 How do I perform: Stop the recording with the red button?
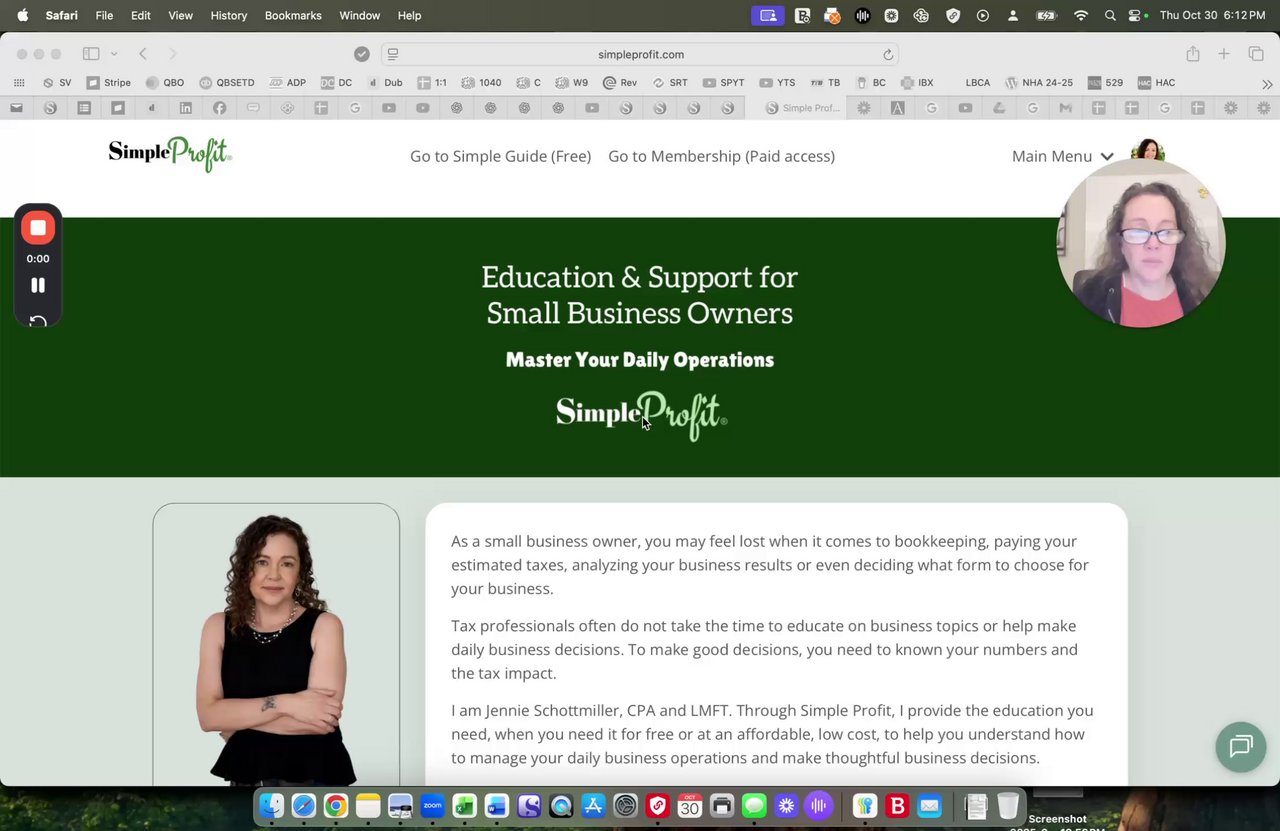tap(38, 228)
